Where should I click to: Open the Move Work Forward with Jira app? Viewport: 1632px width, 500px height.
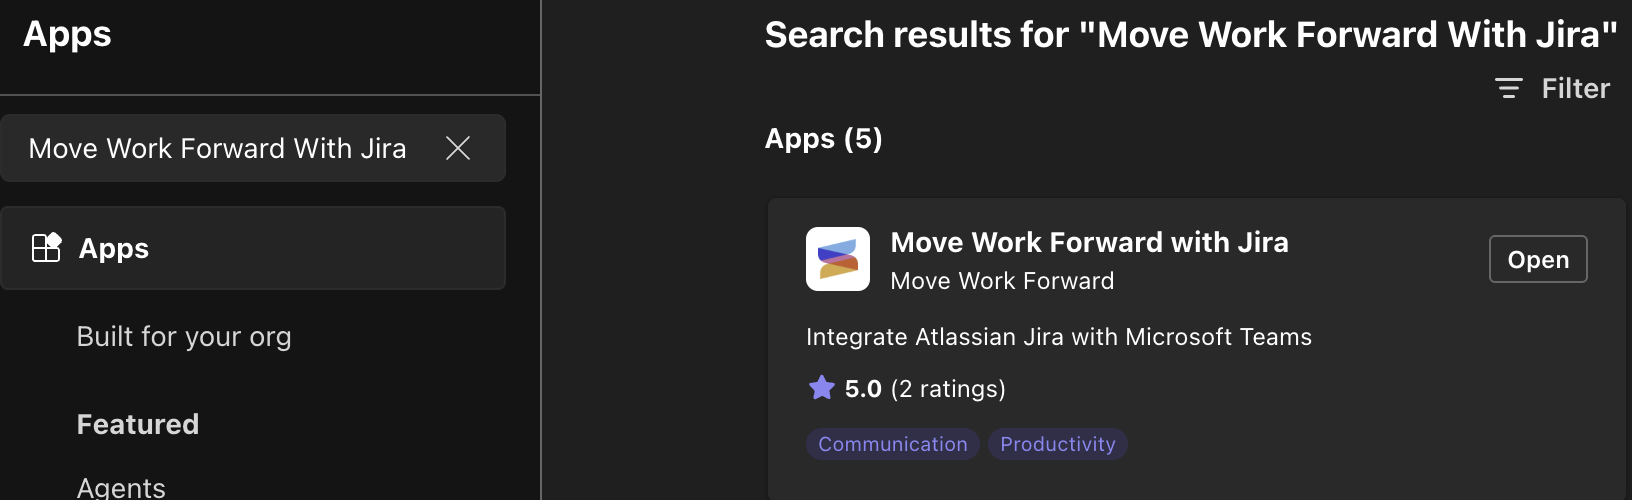(1537, 259)
